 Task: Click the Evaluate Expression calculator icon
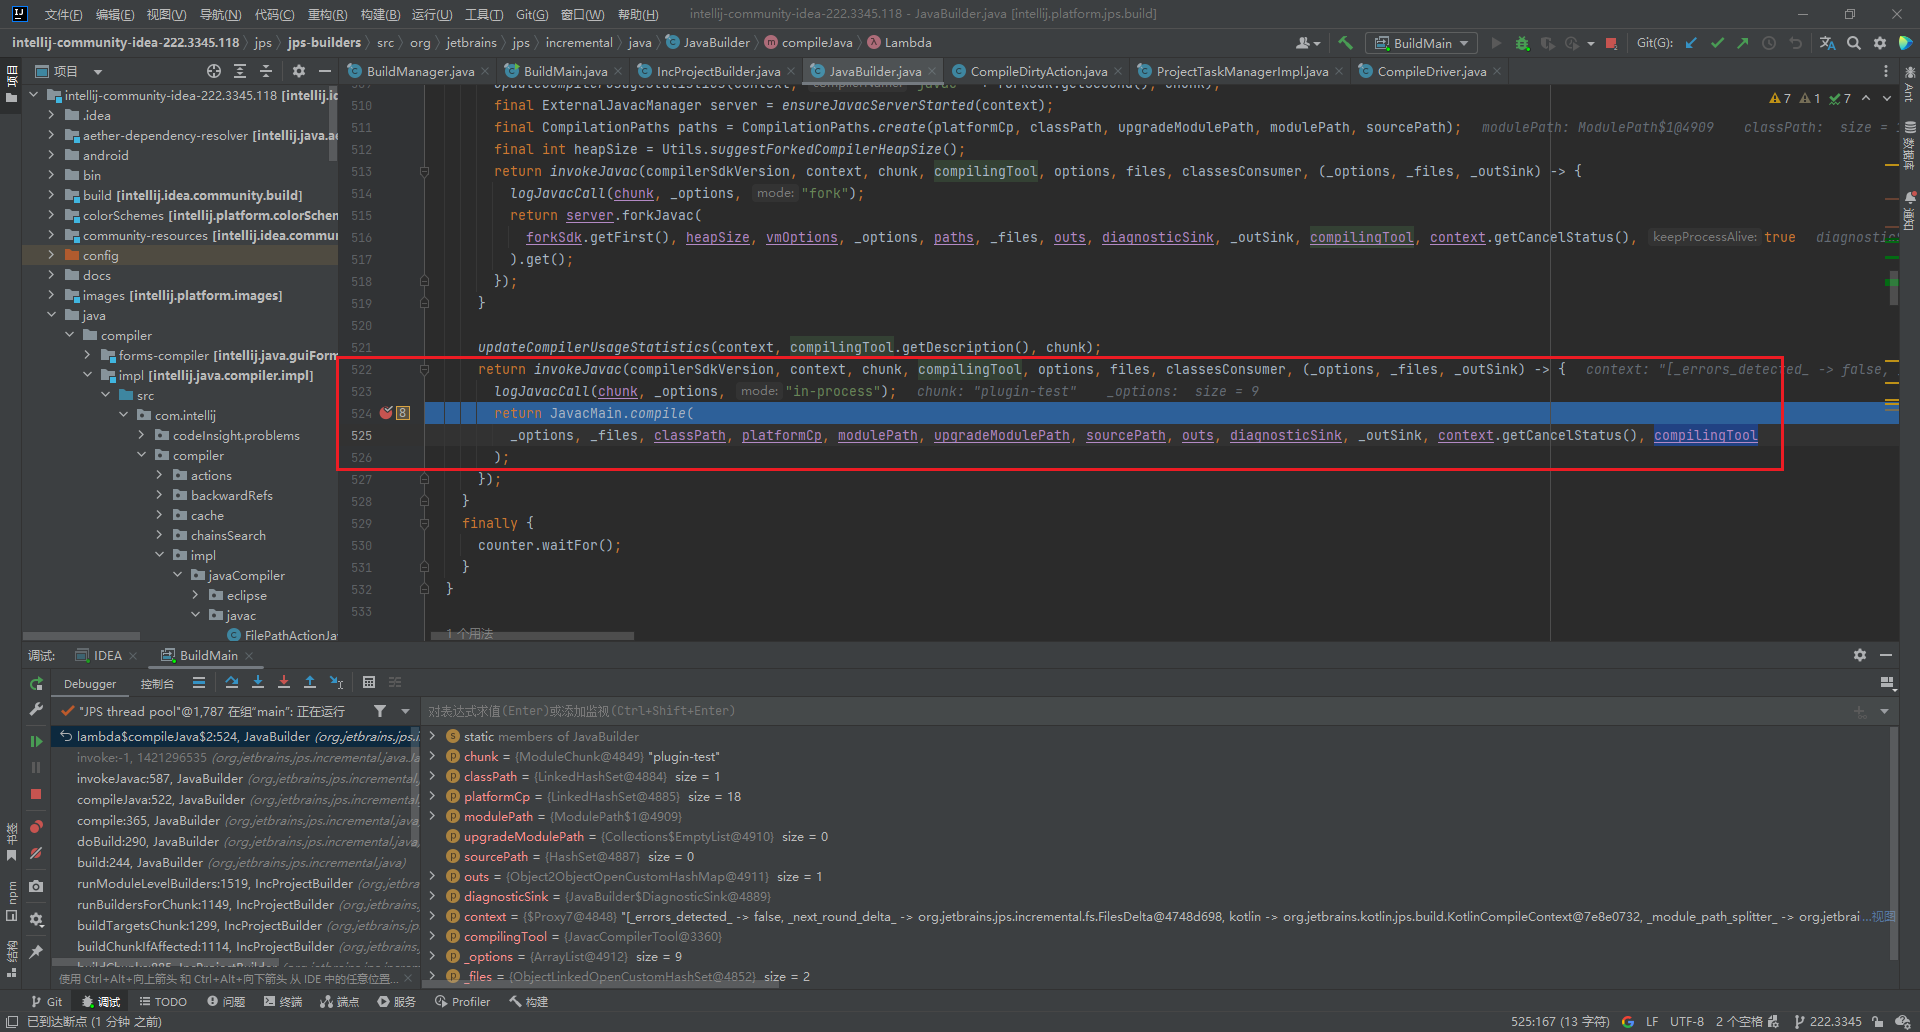pyautogui.click(x=369, y=682)
